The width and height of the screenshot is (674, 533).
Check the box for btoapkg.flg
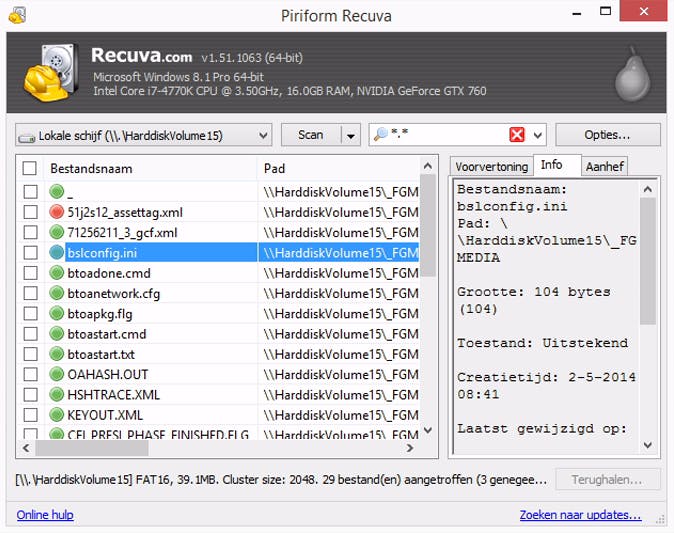point(30,313)
